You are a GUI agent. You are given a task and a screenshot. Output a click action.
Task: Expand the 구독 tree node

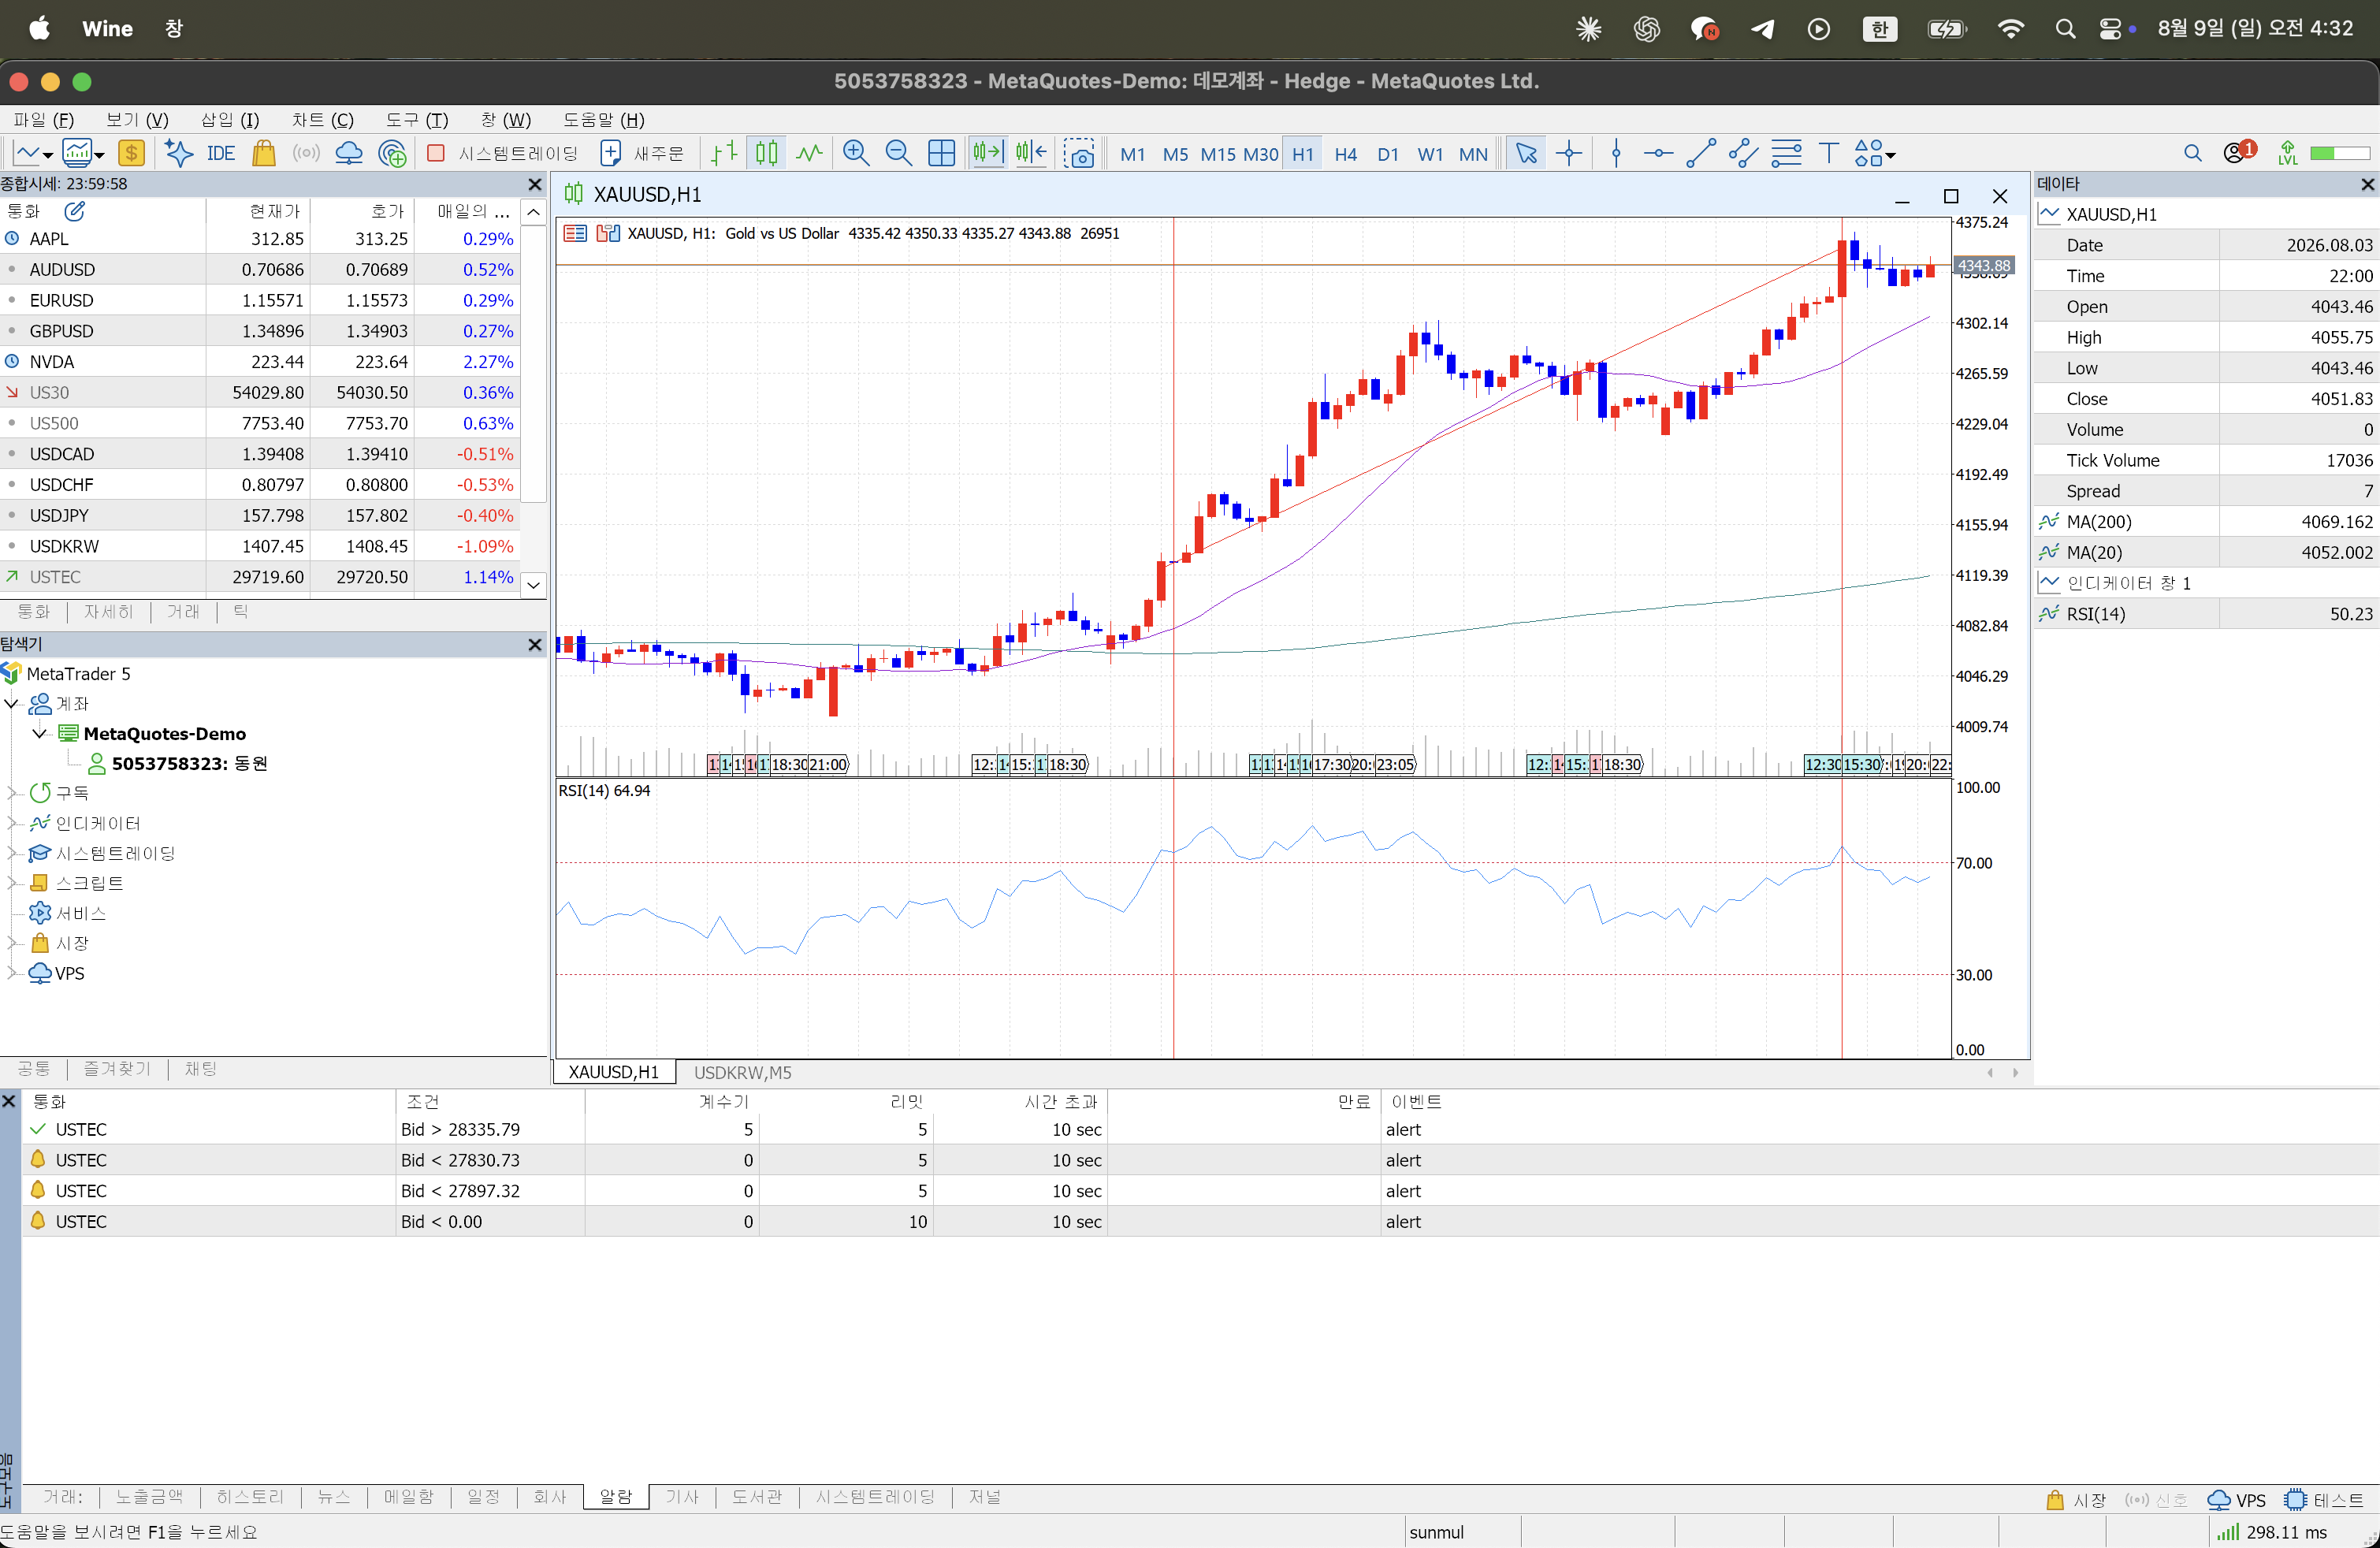point(12,794)
